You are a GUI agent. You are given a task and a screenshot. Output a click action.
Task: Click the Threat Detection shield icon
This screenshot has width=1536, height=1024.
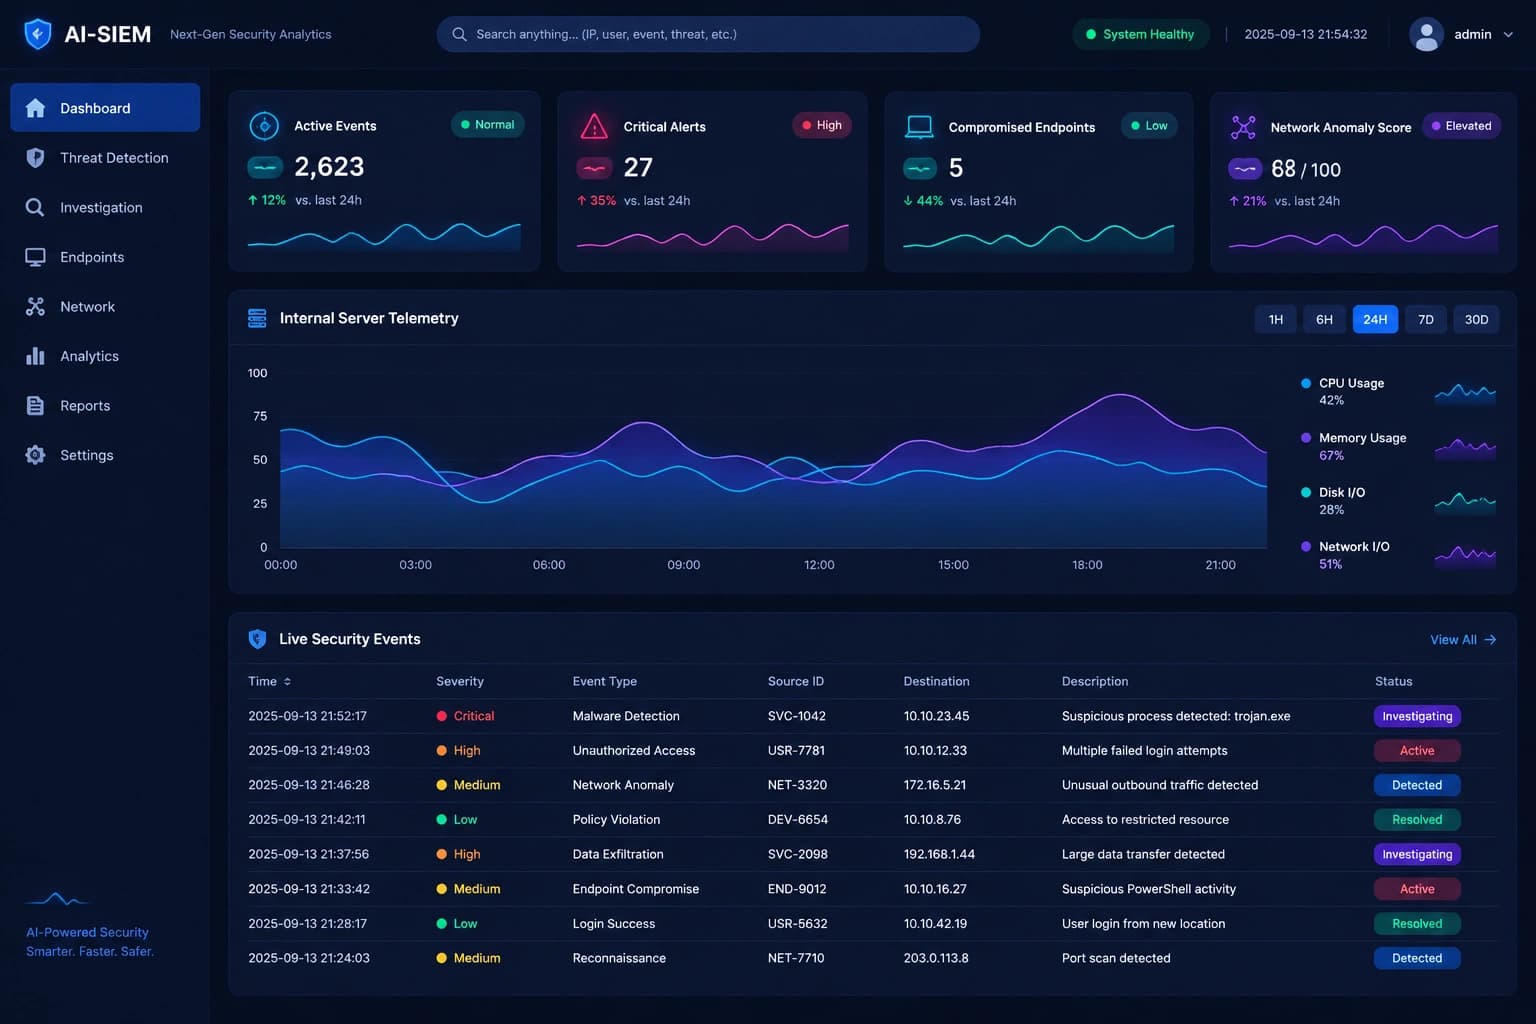(35, 158)
